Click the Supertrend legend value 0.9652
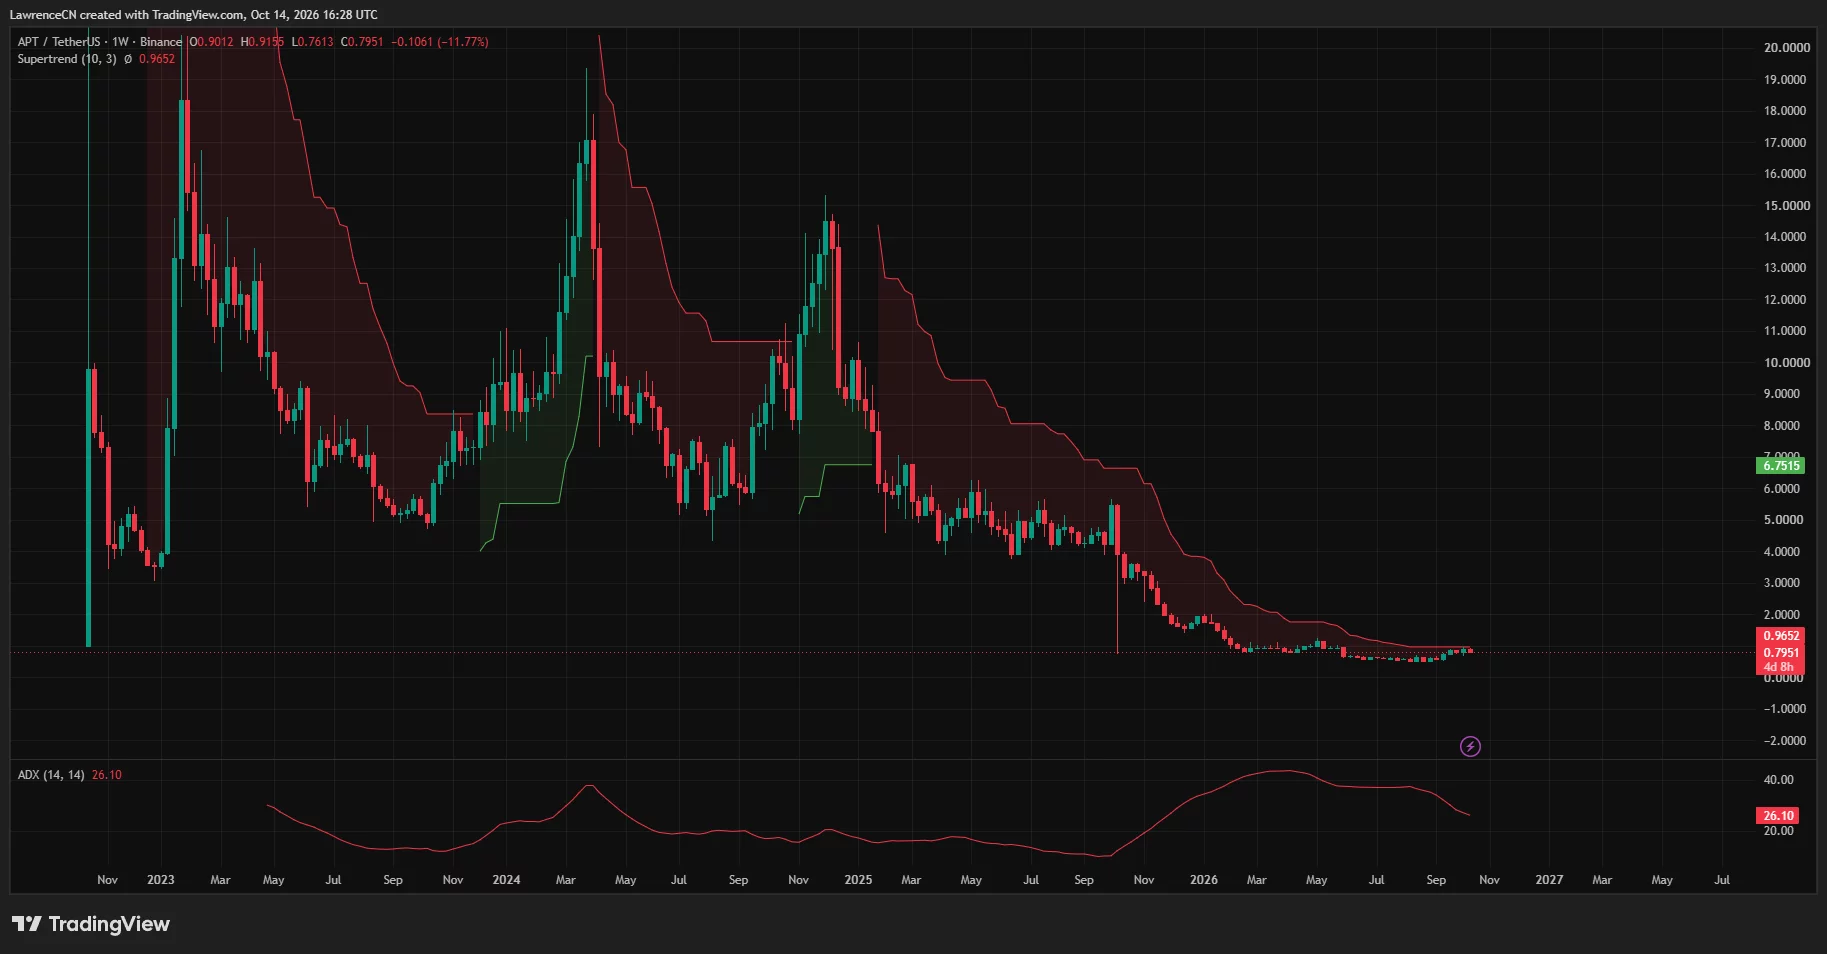This screenshot has height=954, width=1827. [x=157, y=59]
